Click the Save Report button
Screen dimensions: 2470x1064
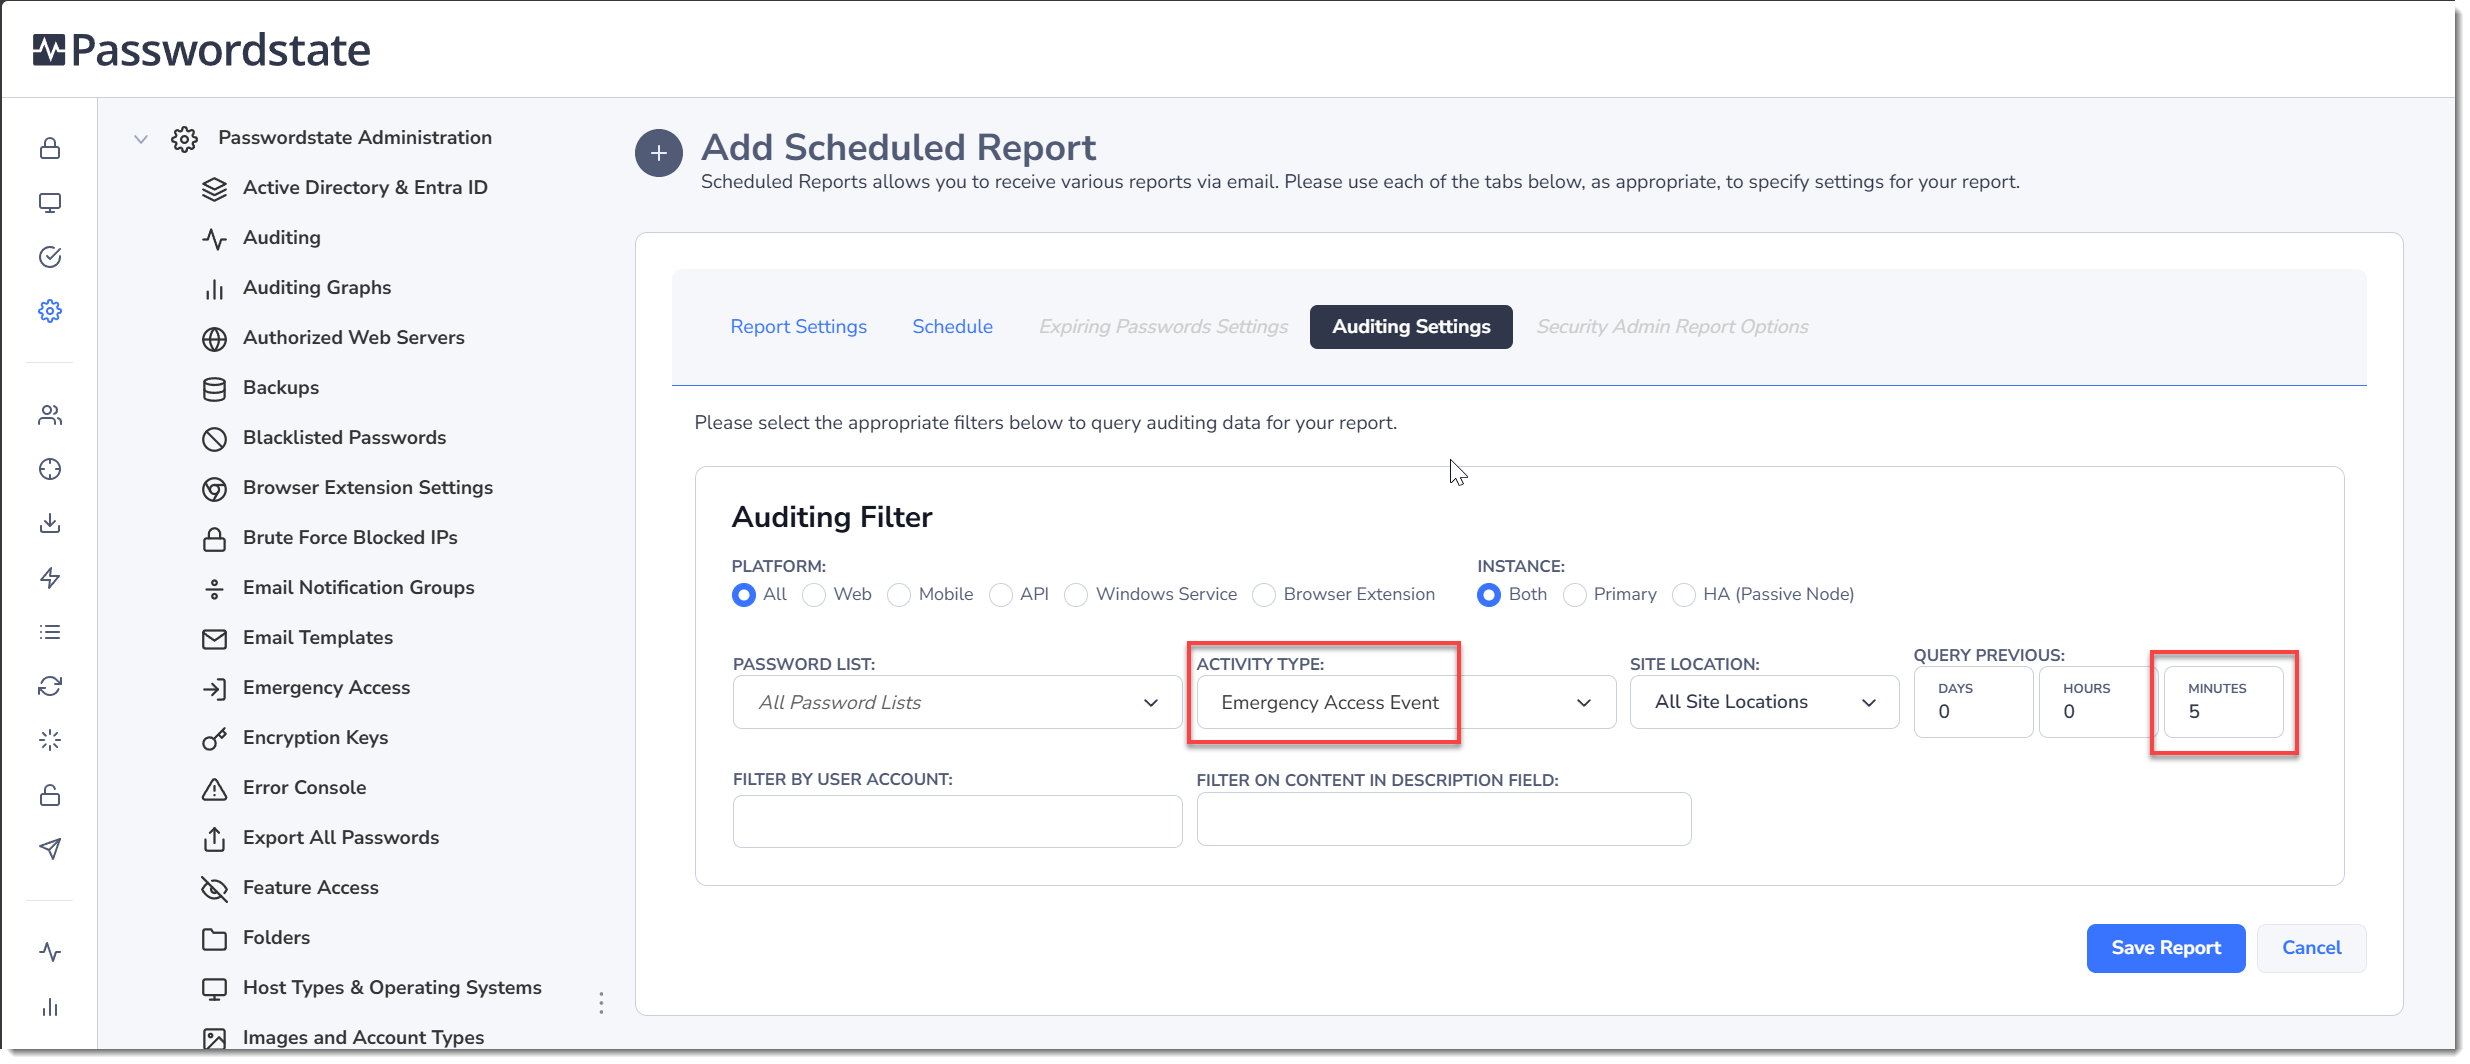click(2166, 948)
